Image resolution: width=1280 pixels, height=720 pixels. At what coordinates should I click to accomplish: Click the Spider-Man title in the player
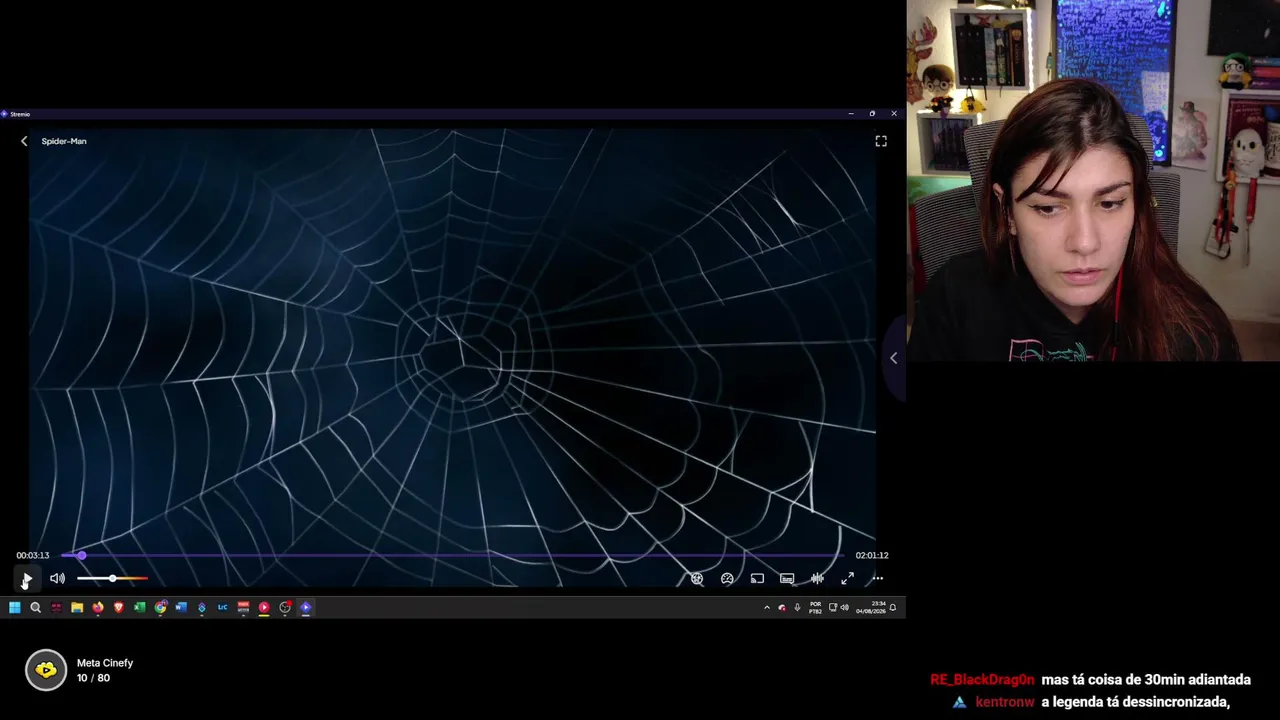point(64,141)
